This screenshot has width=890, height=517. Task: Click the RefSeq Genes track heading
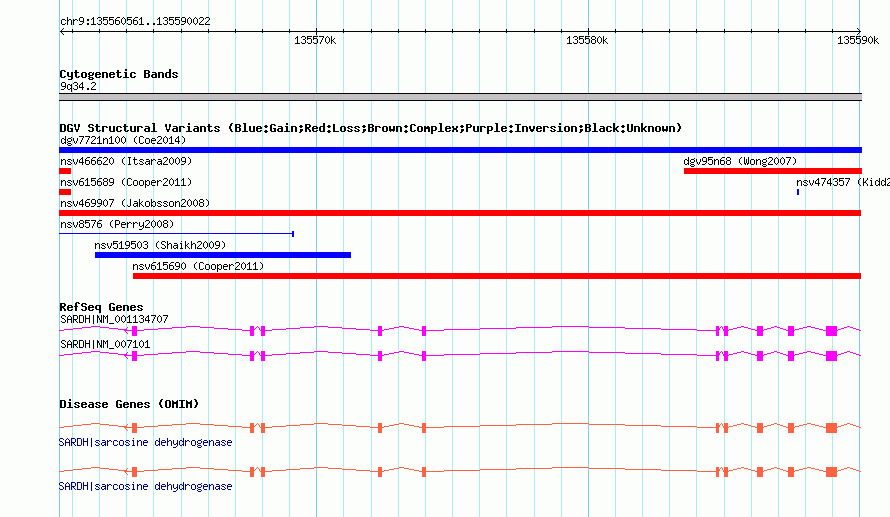101,307
